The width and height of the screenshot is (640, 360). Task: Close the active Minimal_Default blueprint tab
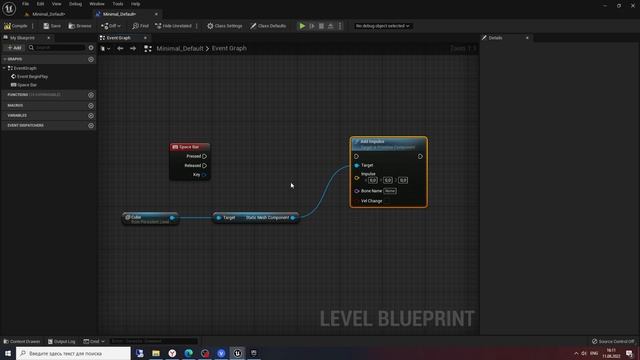point(156,14)
